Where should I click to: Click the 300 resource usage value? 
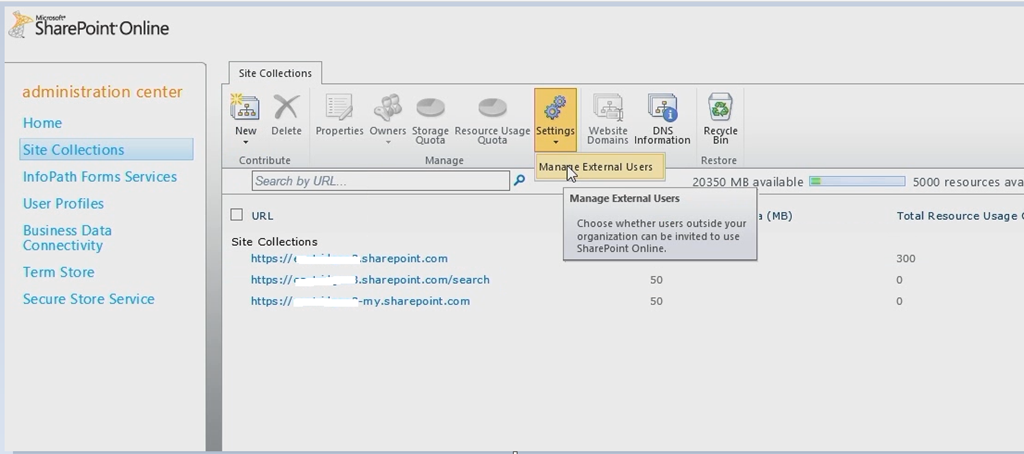pyautogui.click(x=906, y=259)
